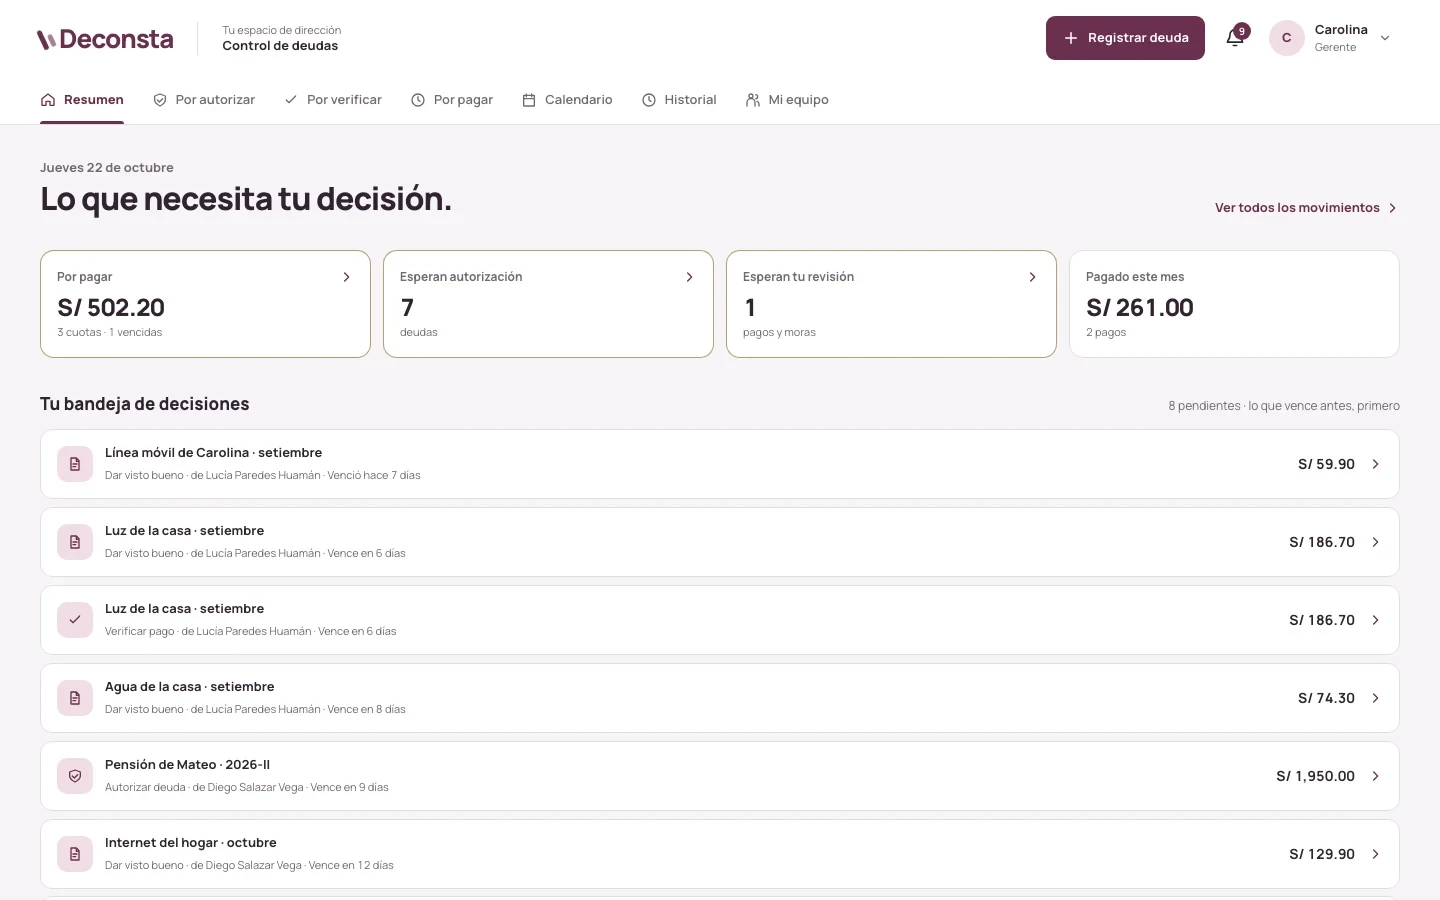Click Carolina's avatar circle
Image resolution: width=1440 pixels, height=900 pixels.
click(1286, 38)
